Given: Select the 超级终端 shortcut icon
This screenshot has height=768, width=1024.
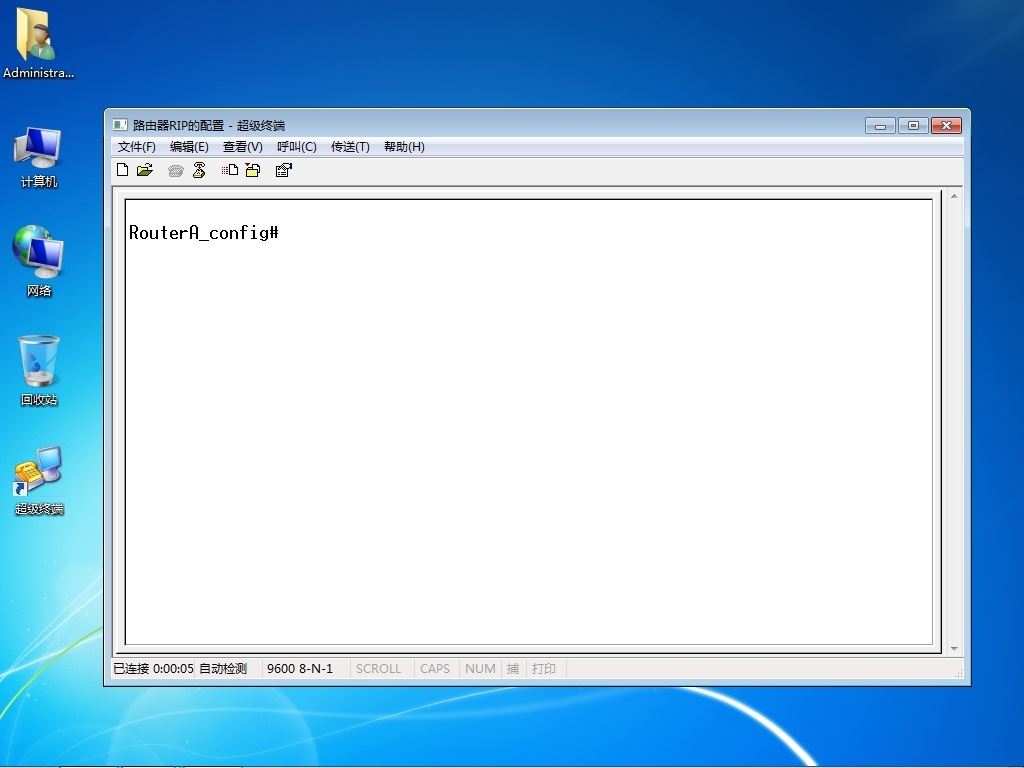Looking at the screenshot, I should click(x=39, y=481).
